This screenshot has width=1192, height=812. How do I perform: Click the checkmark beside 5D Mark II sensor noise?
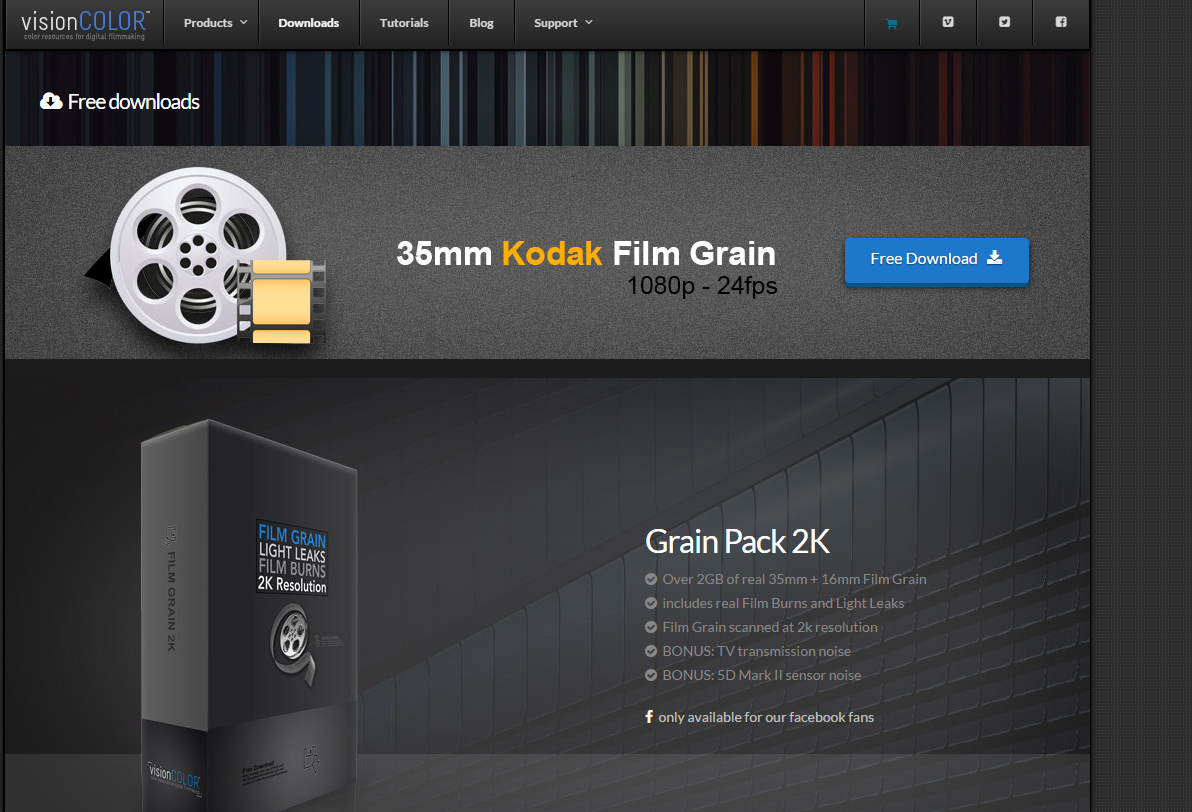point(651,675)
